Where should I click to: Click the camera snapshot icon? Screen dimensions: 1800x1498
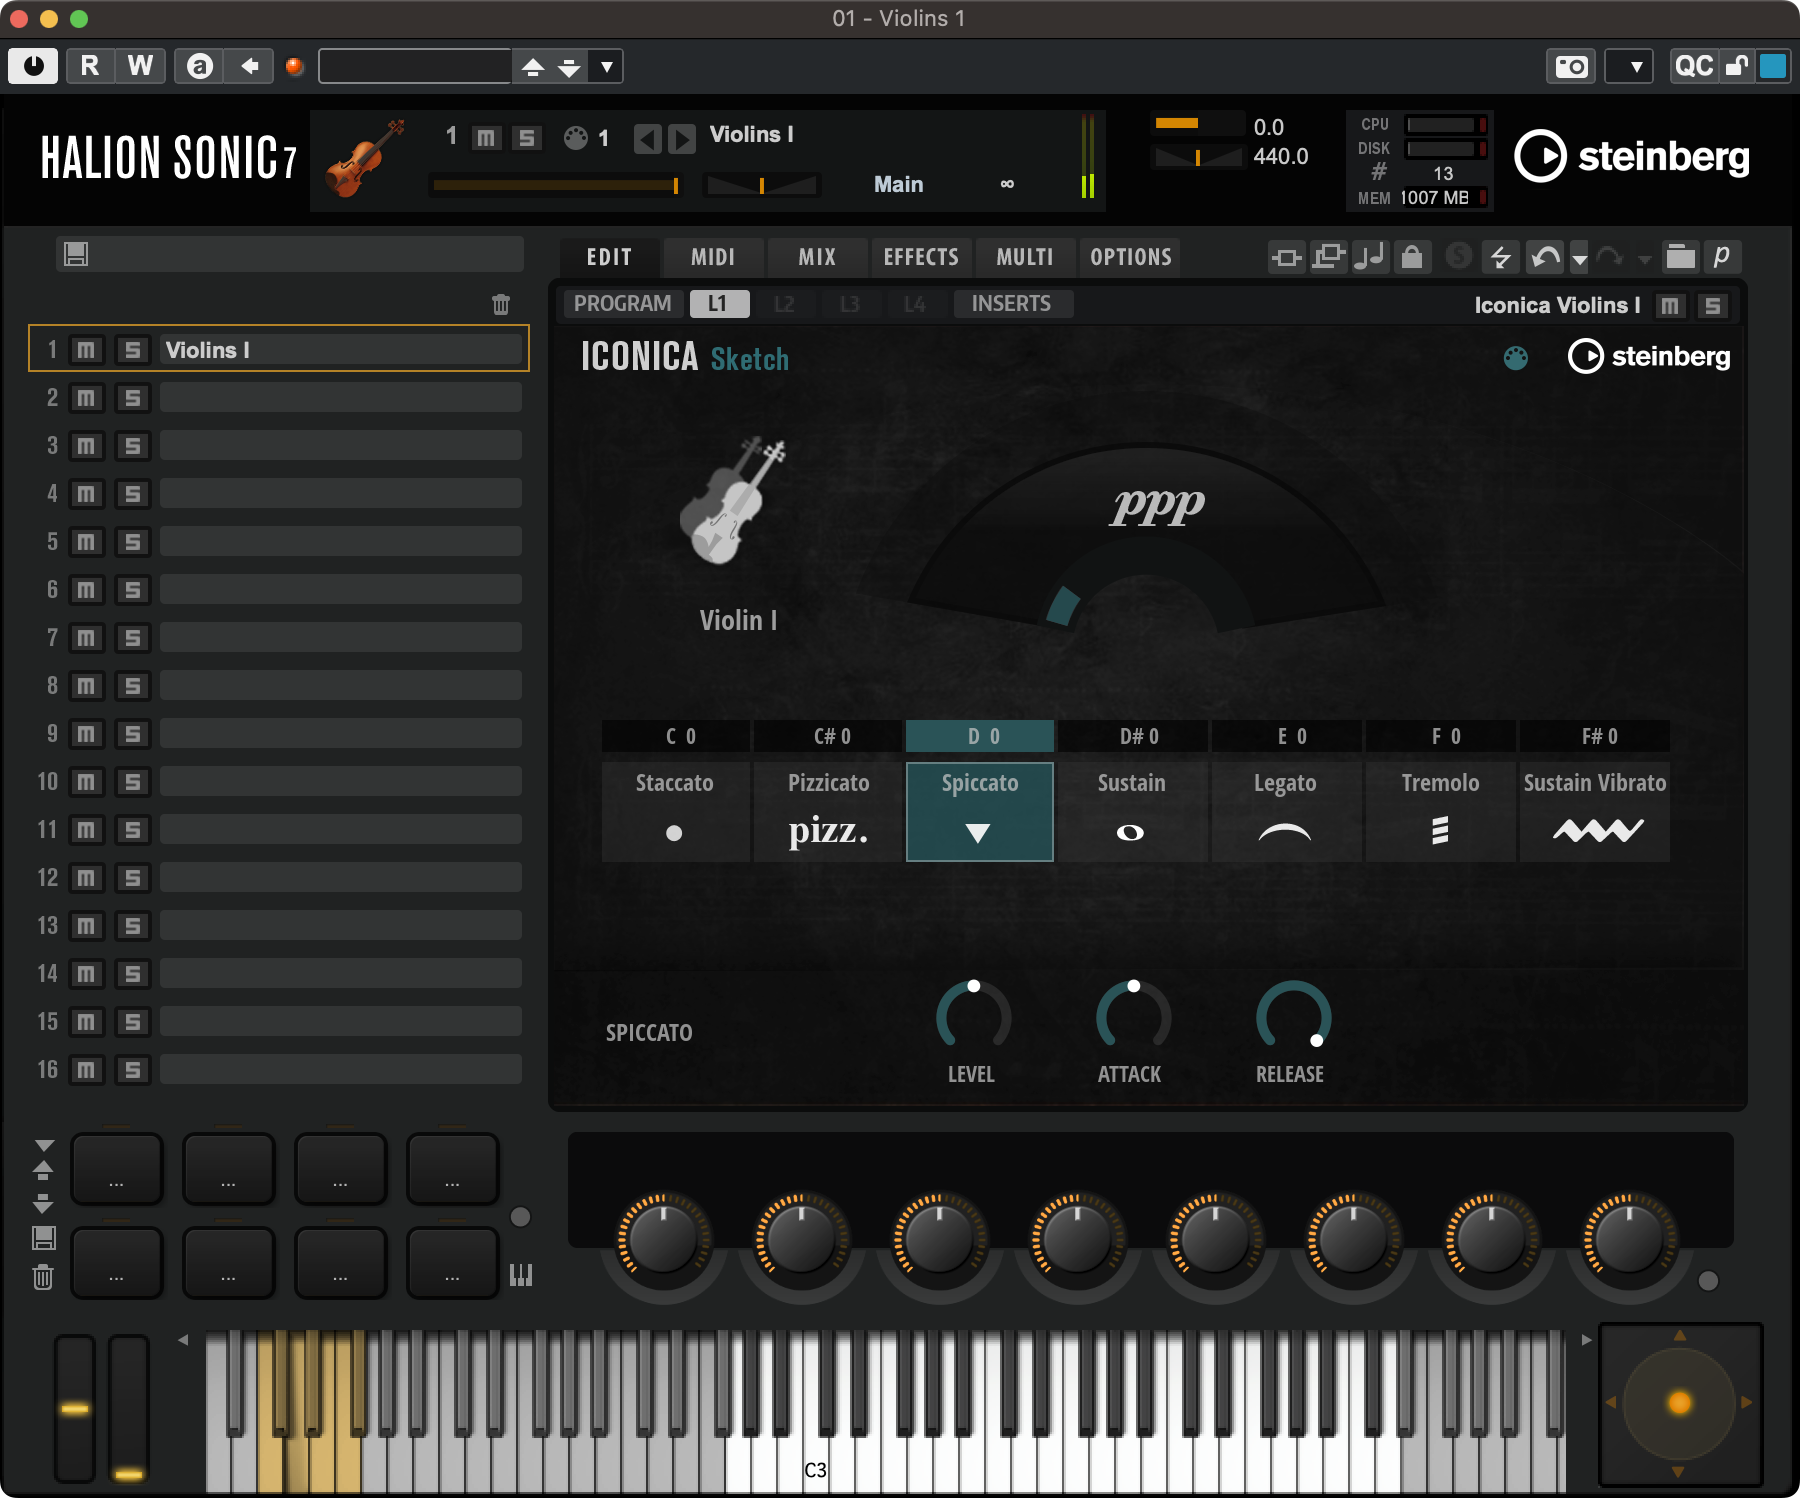pos(1572,66)
